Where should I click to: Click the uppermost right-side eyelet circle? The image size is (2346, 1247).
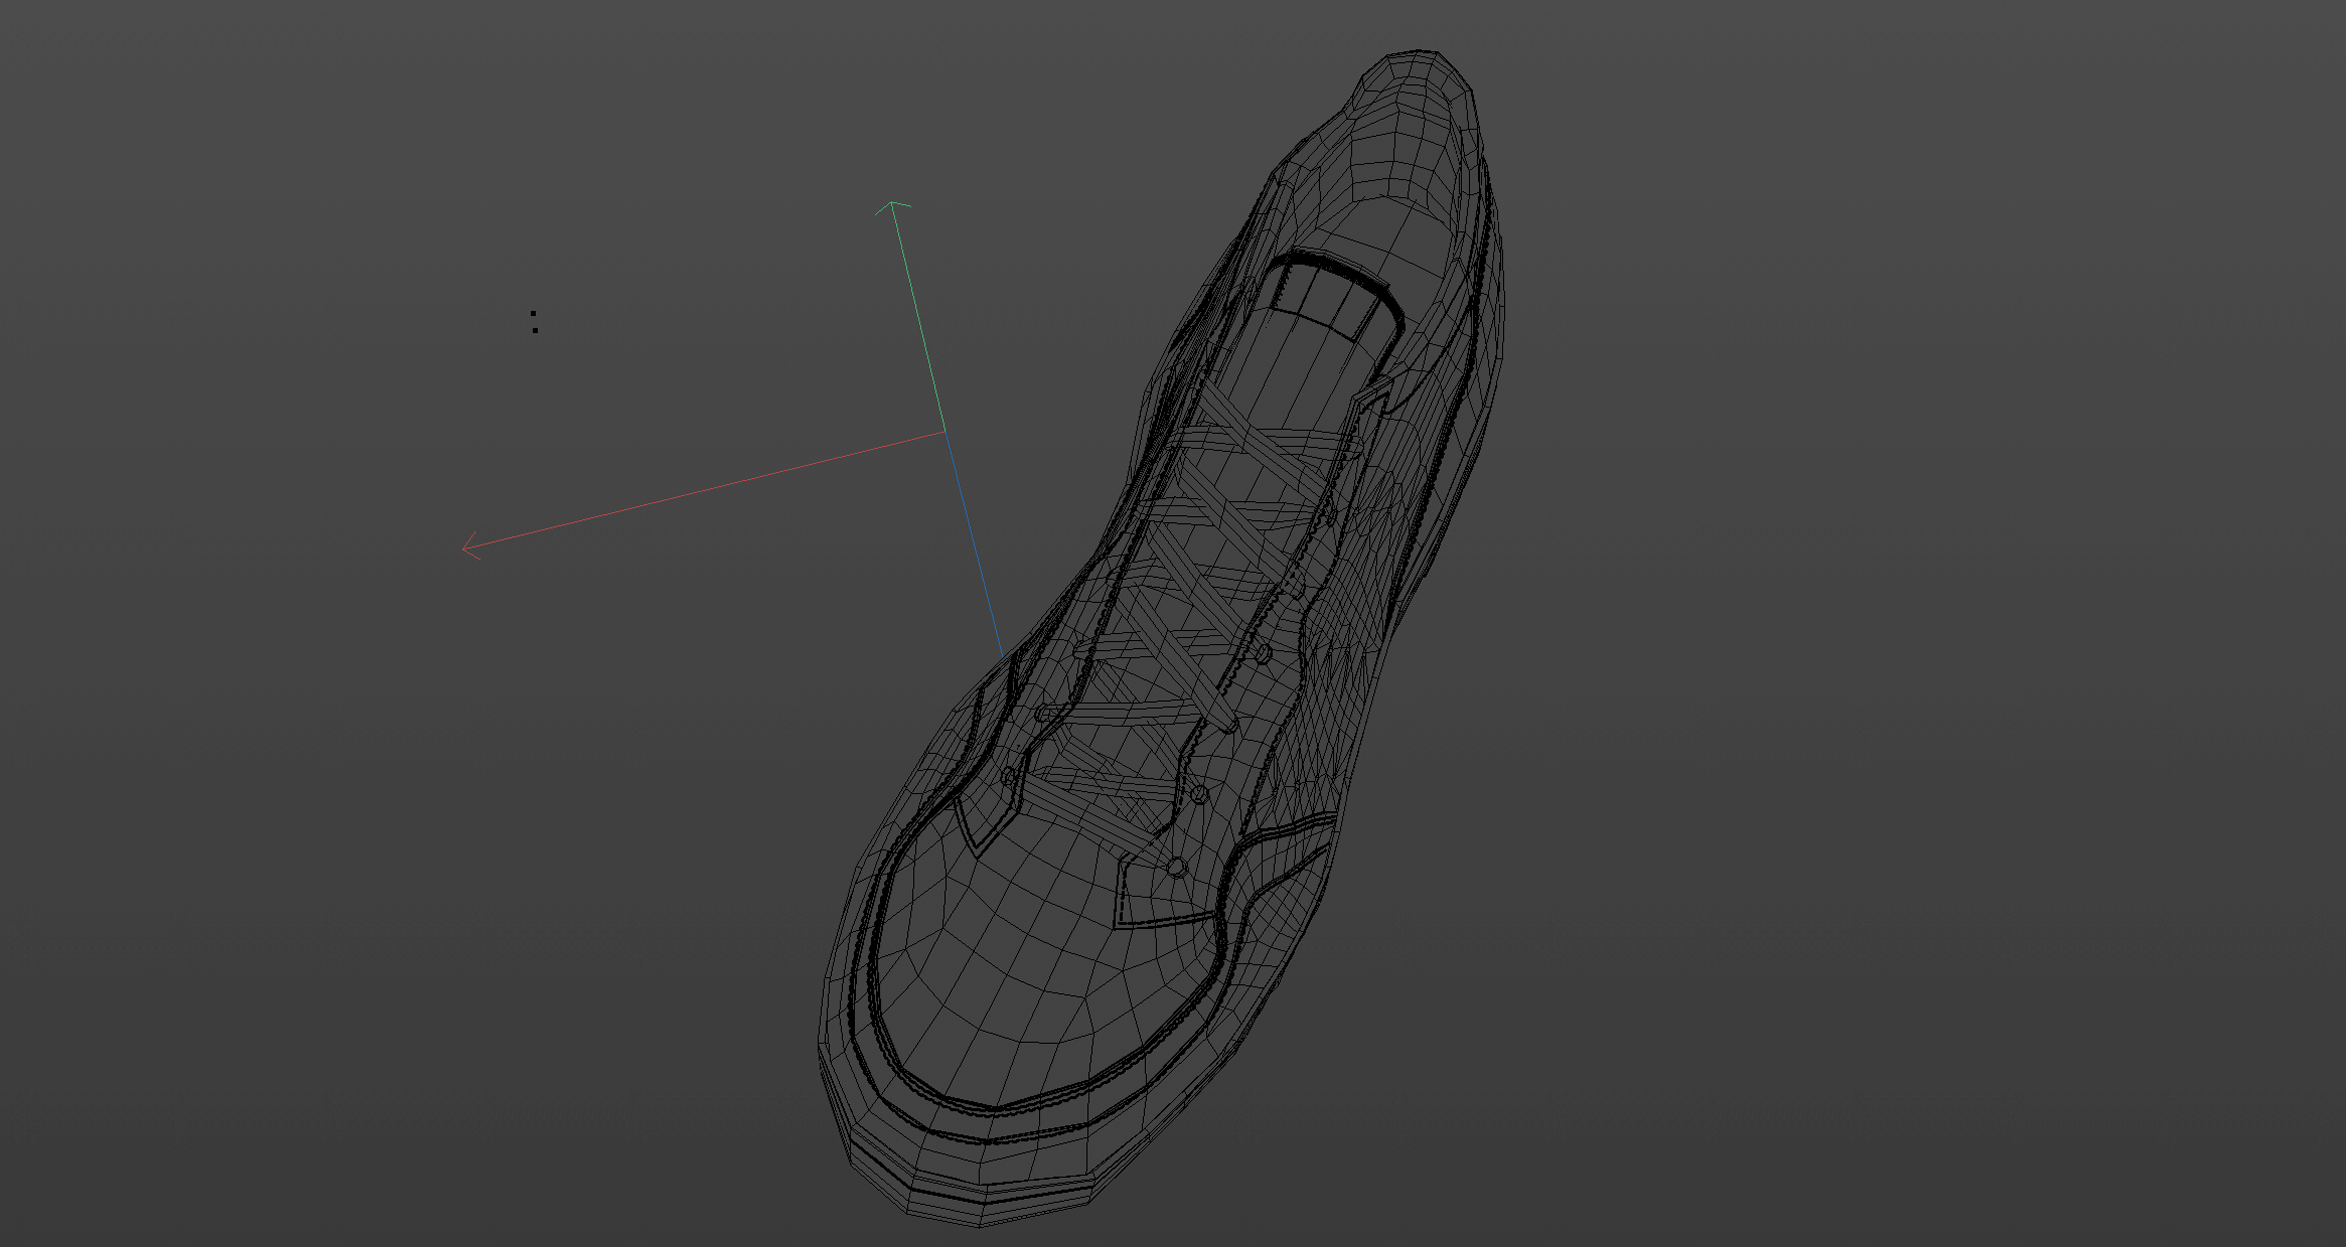click(x=1264, y=655)
